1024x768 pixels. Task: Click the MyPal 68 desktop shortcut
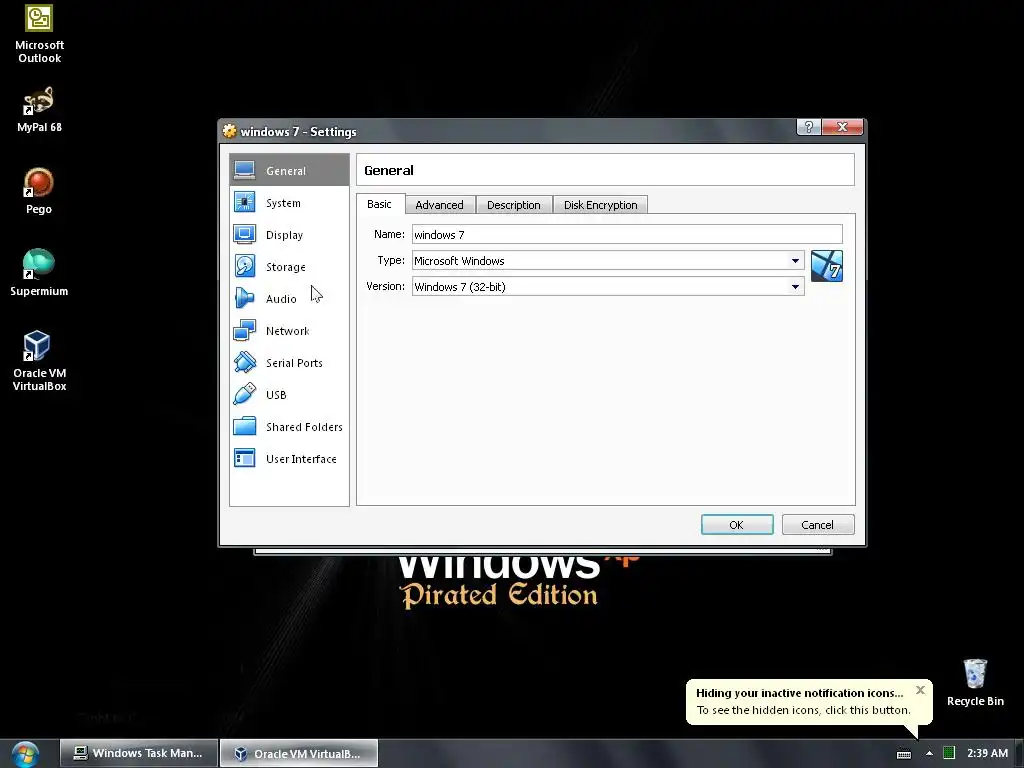click(39, 110)
